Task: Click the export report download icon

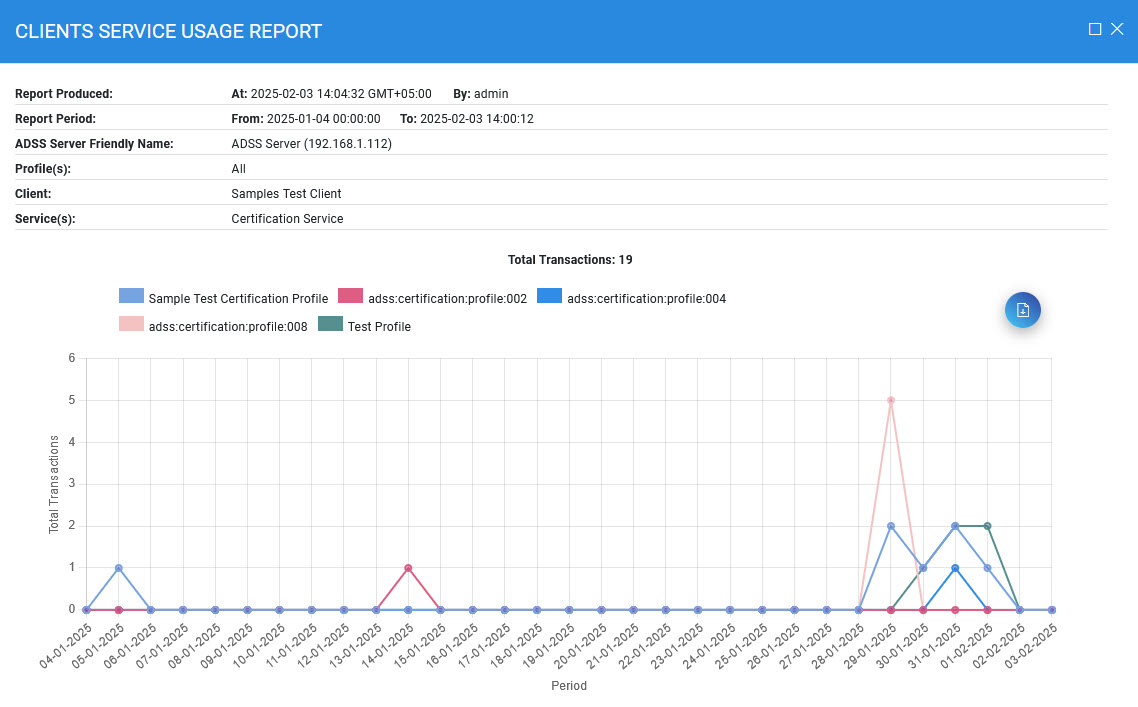Action: (x=1022, y=310)
